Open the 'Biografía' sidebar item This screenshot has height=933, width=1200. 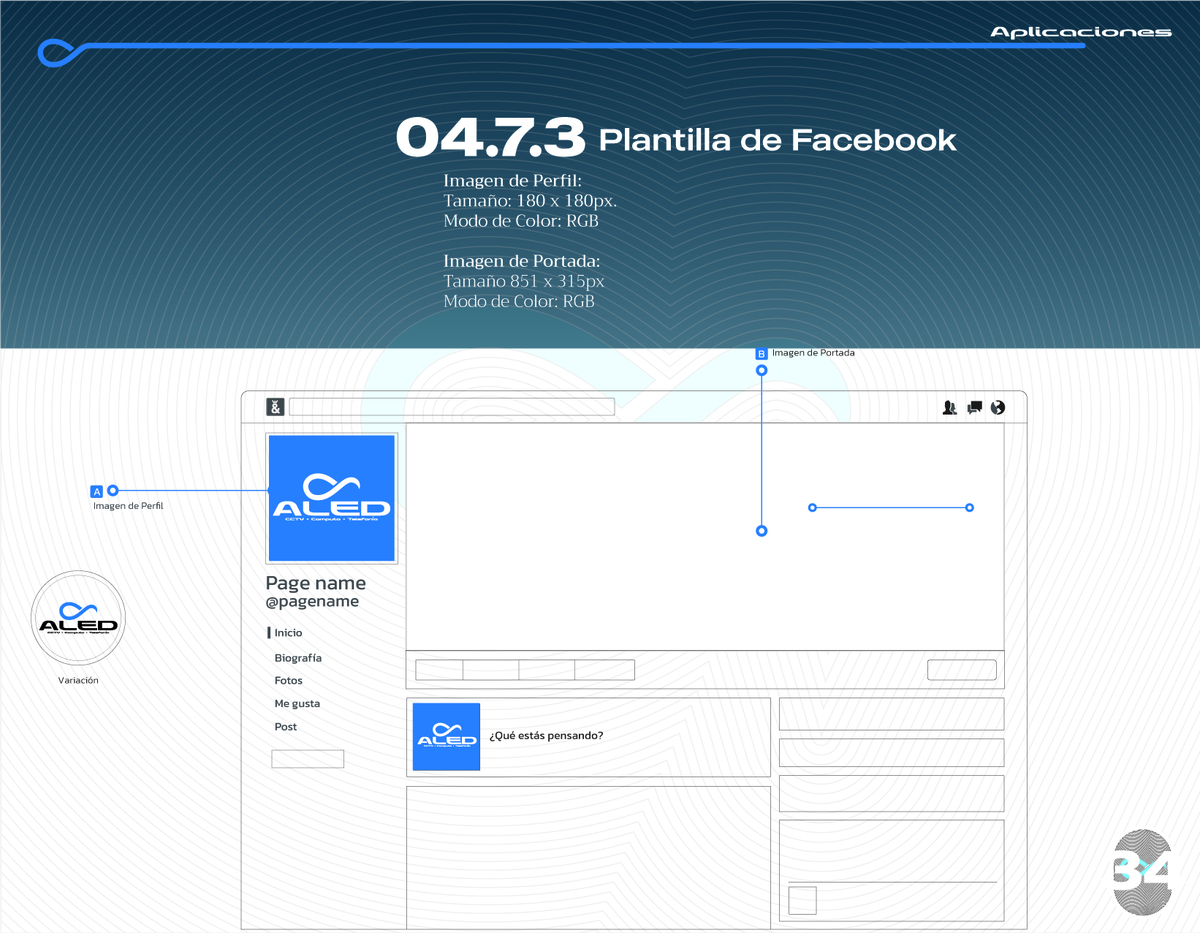[298, 658]
